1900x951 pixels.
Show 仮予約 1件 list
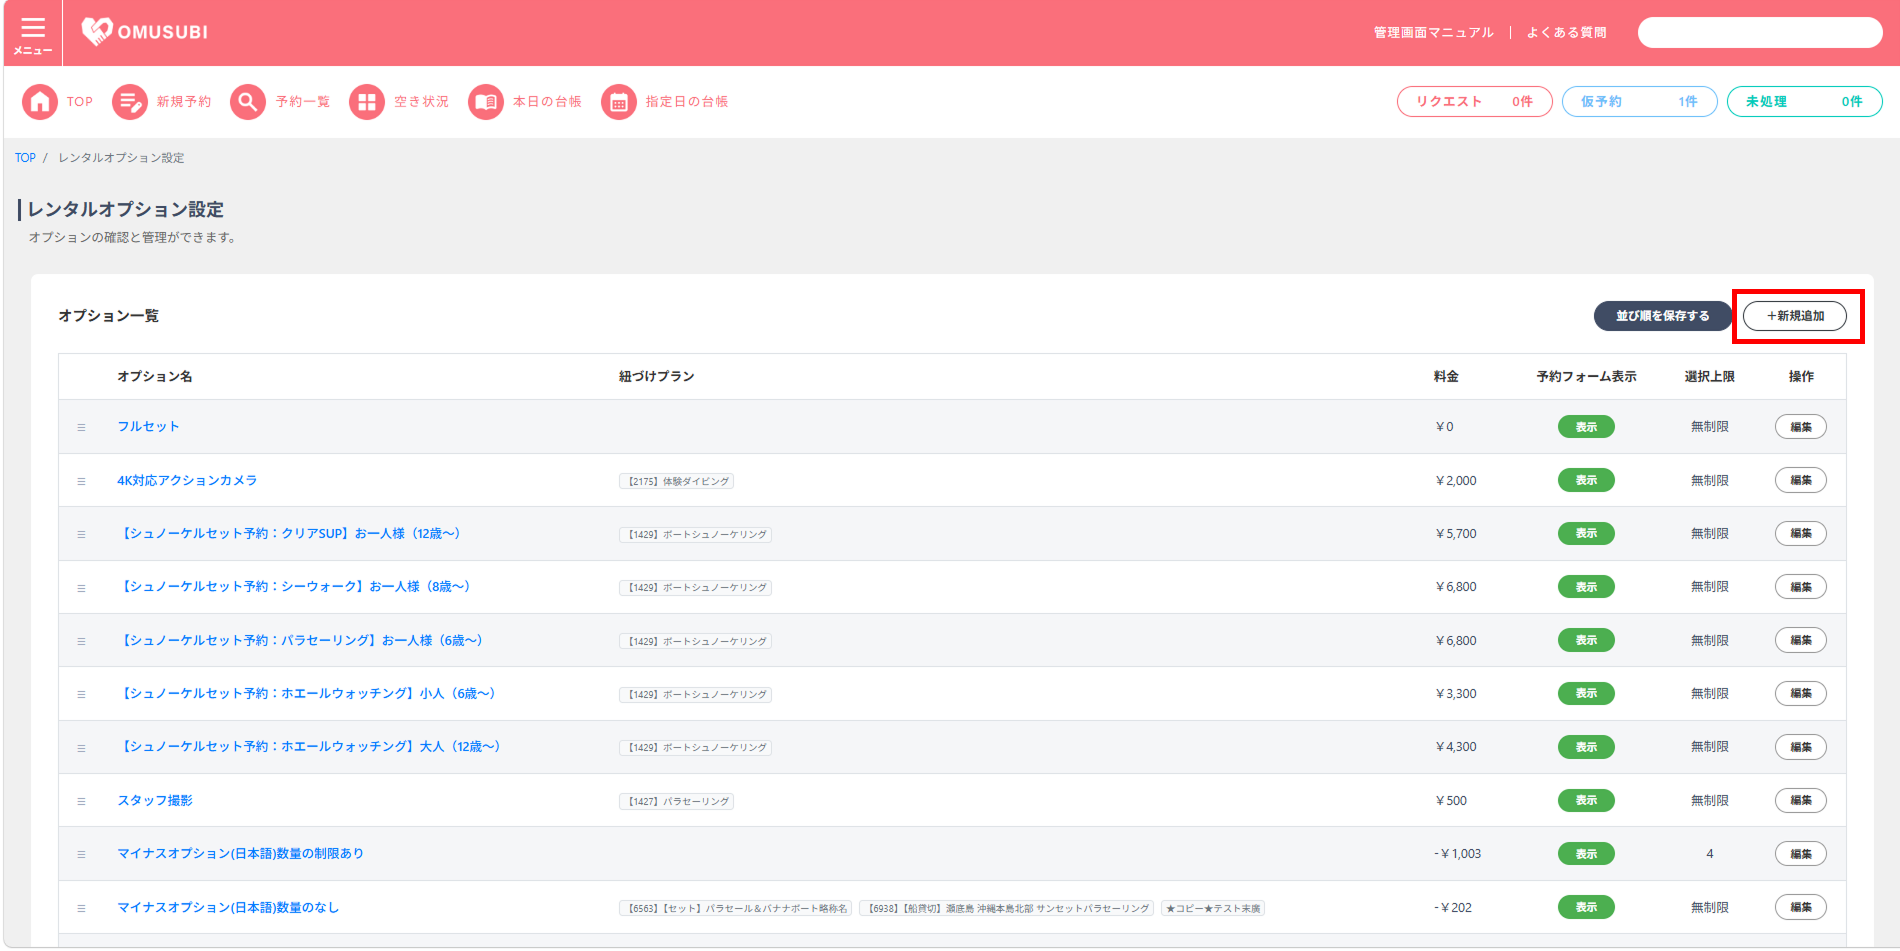1639,102
